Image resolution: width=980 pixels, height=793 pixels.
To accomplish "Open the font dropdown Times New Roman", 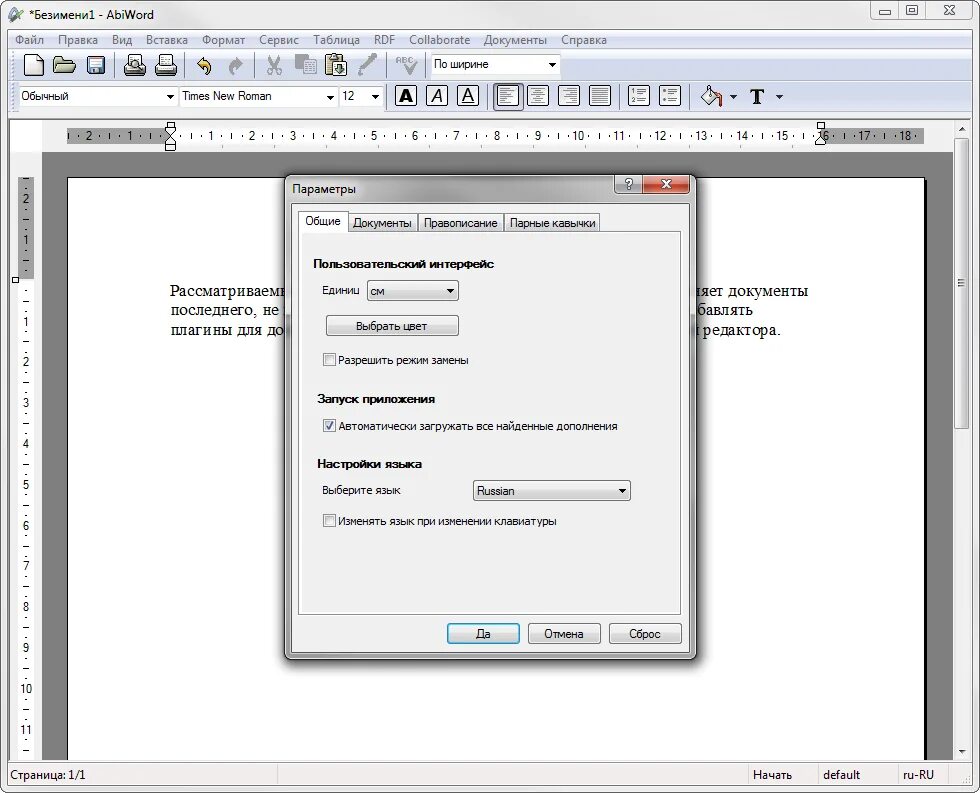I will click(x=258, y=96).
